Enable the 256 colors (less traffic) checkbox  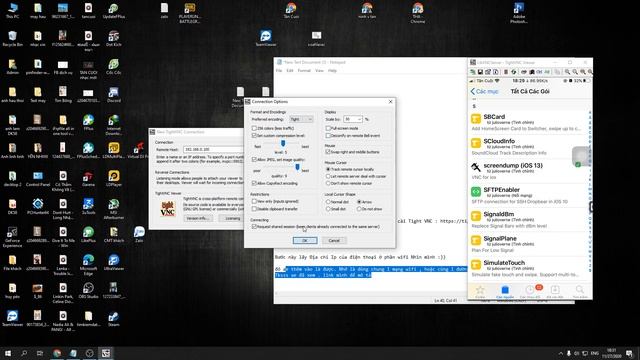[254, 128]
